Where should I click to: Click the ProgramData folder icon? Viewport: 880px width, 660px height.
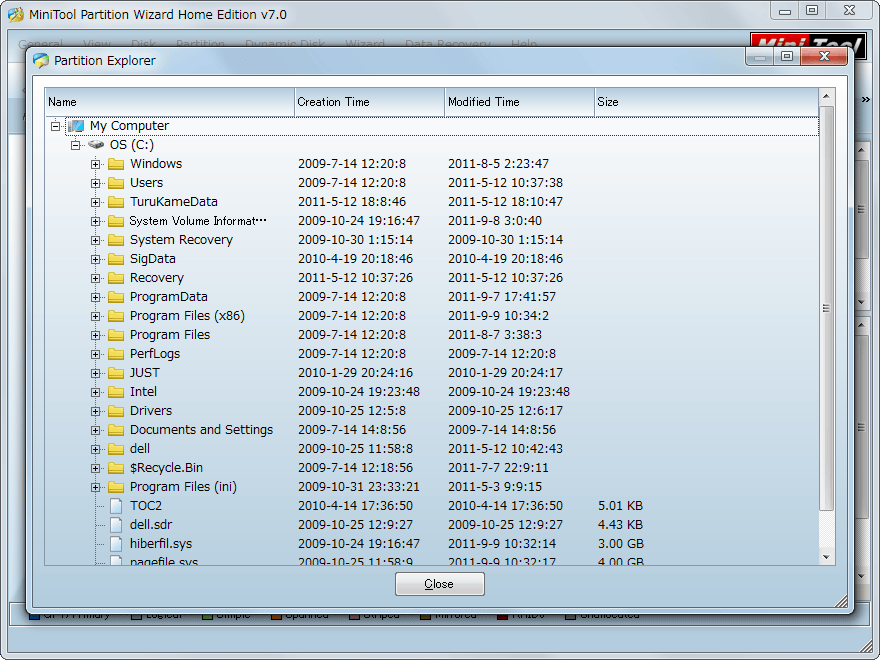[x=116, y=297]
